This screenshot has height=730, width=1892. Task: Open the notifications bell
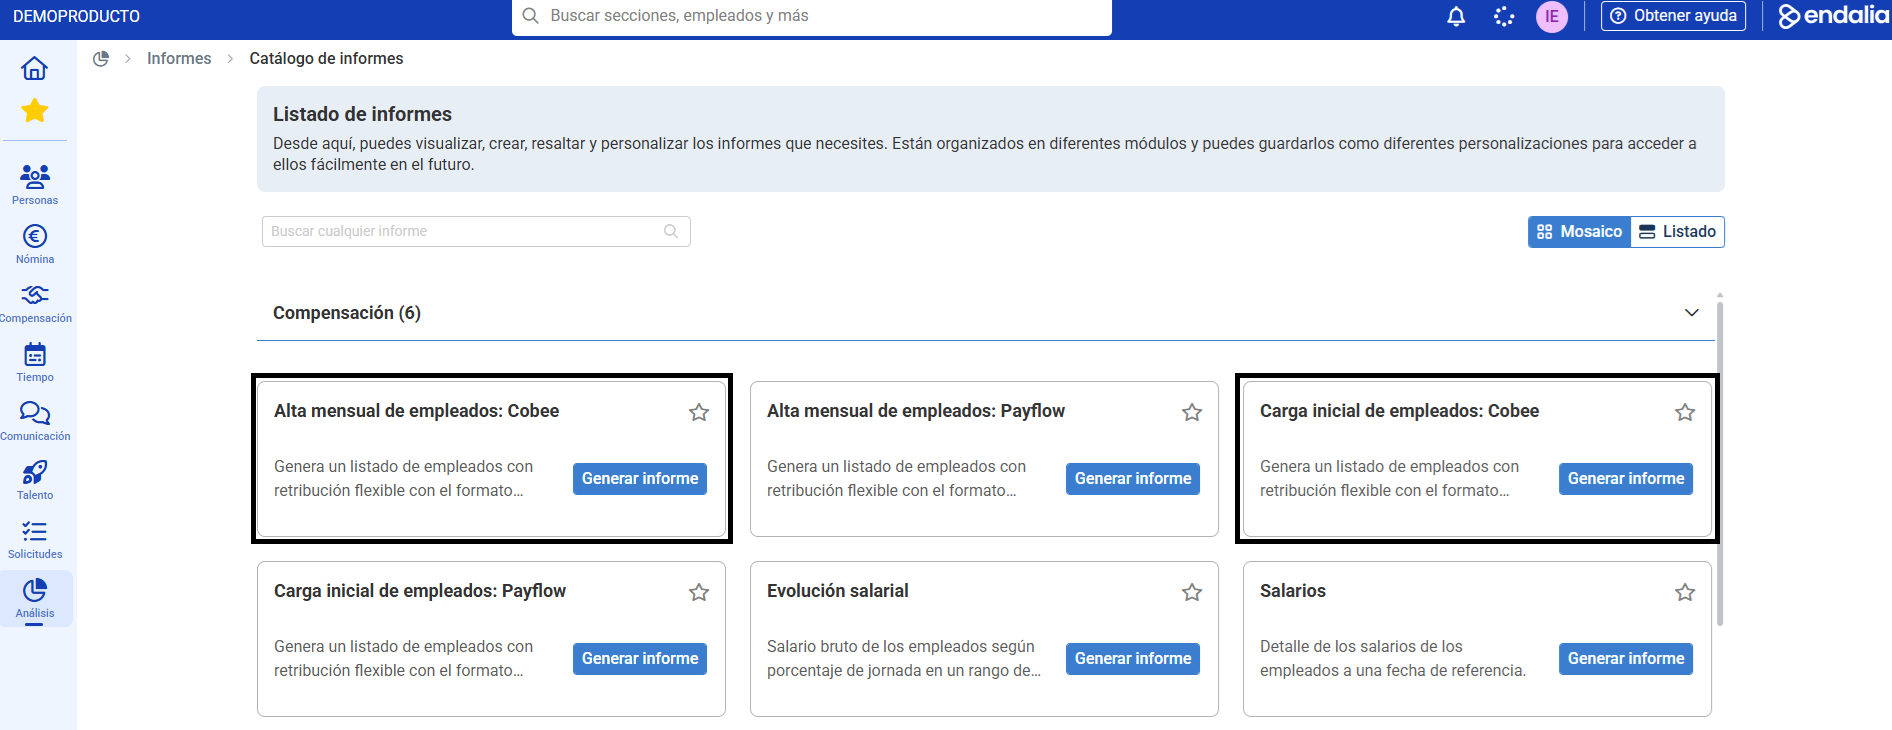[x=1456, y=16]
